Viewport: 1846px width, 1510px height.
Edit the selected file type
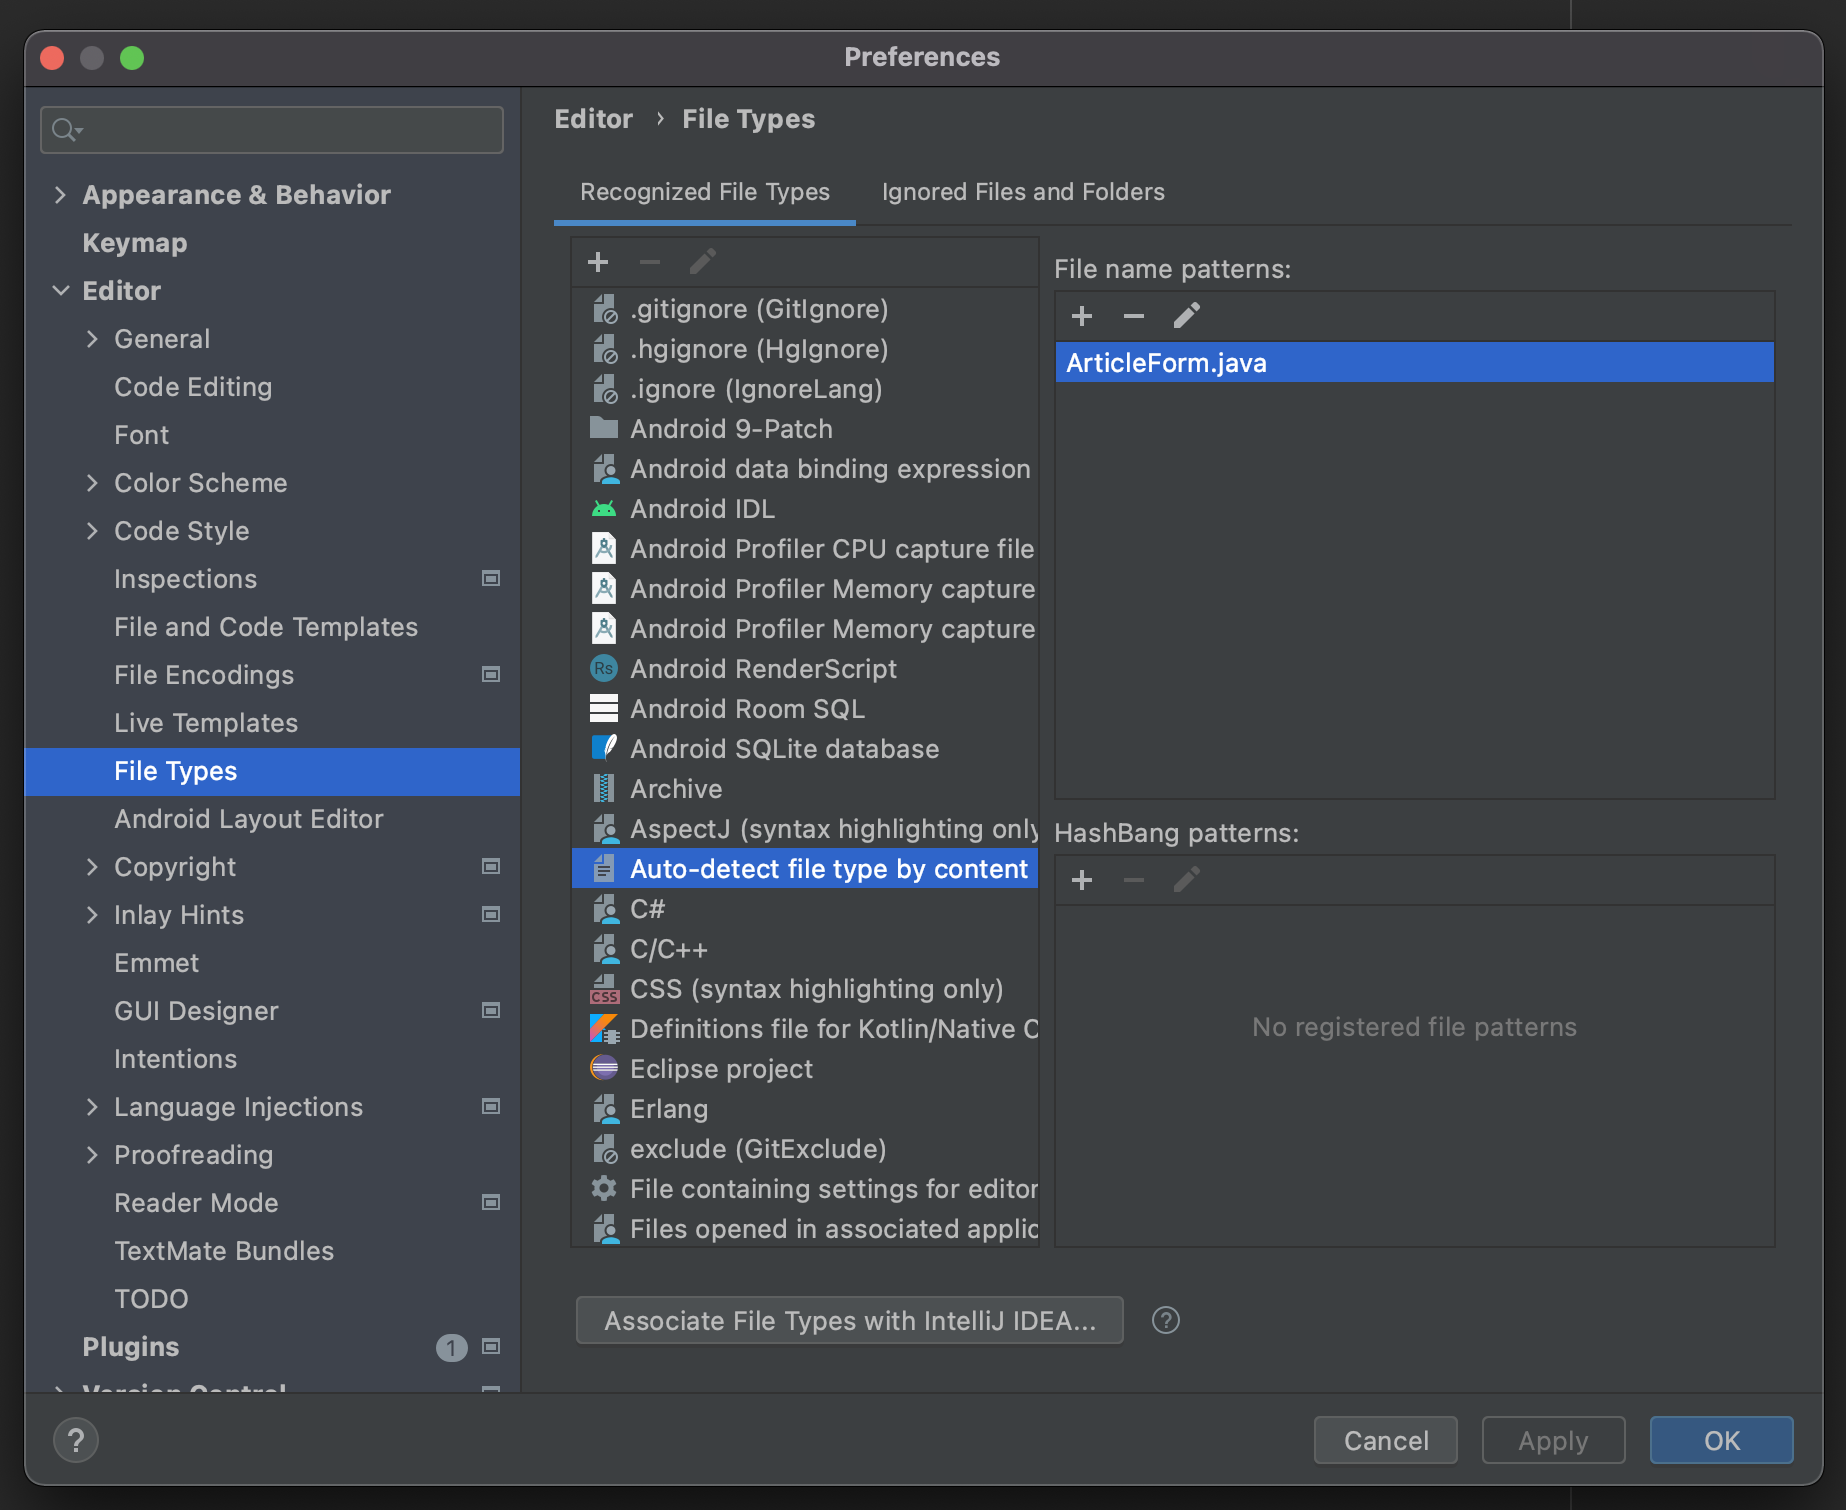703,261
